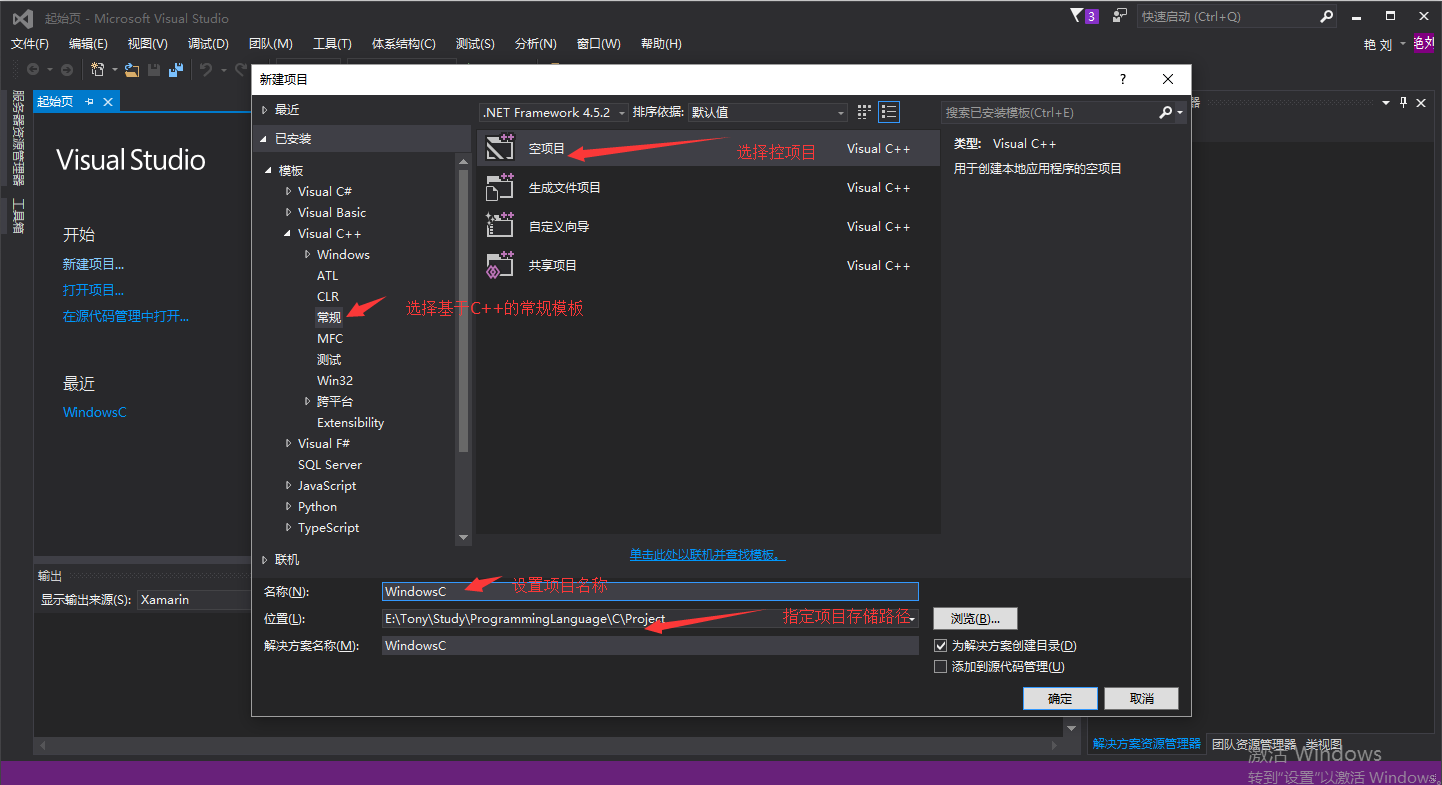Click the 自定义向导 template icon
This screenshot has height=785, width=1442.
500,226
